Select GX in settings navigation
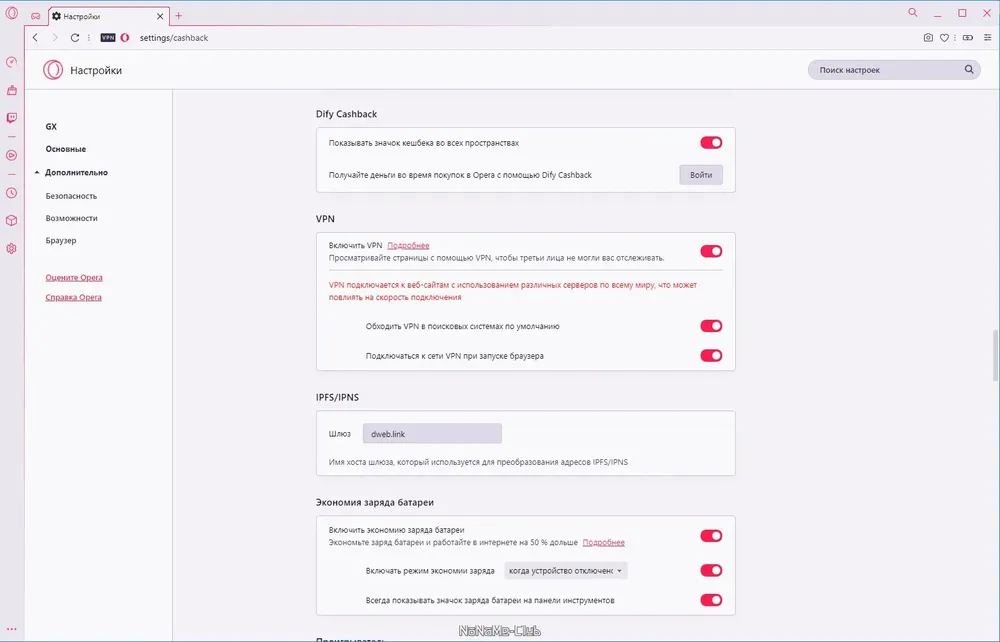The height and width of the screenshot is (642, 1000). pos(51,126)
